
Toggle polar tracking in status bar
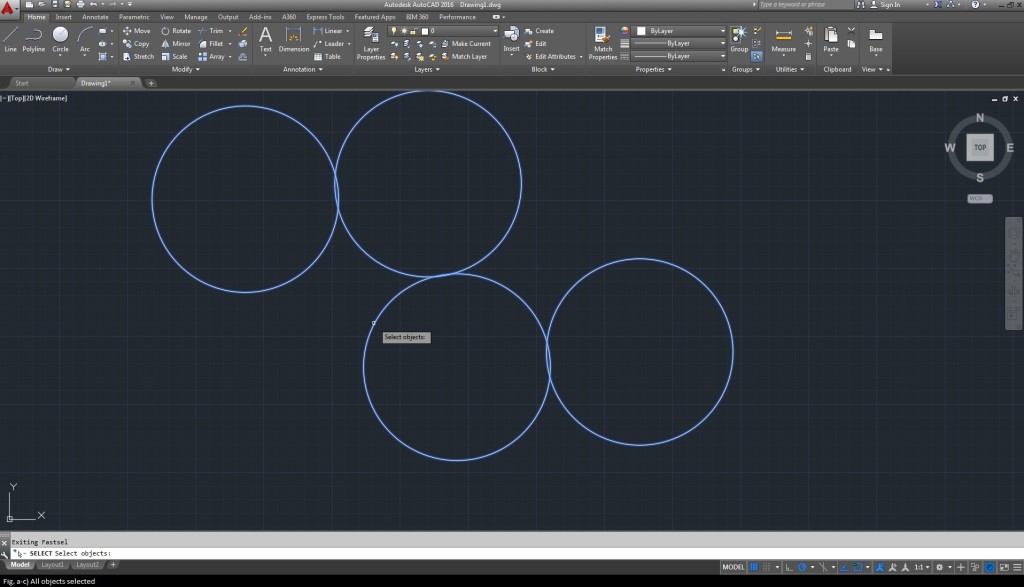(x=802, y=567)
